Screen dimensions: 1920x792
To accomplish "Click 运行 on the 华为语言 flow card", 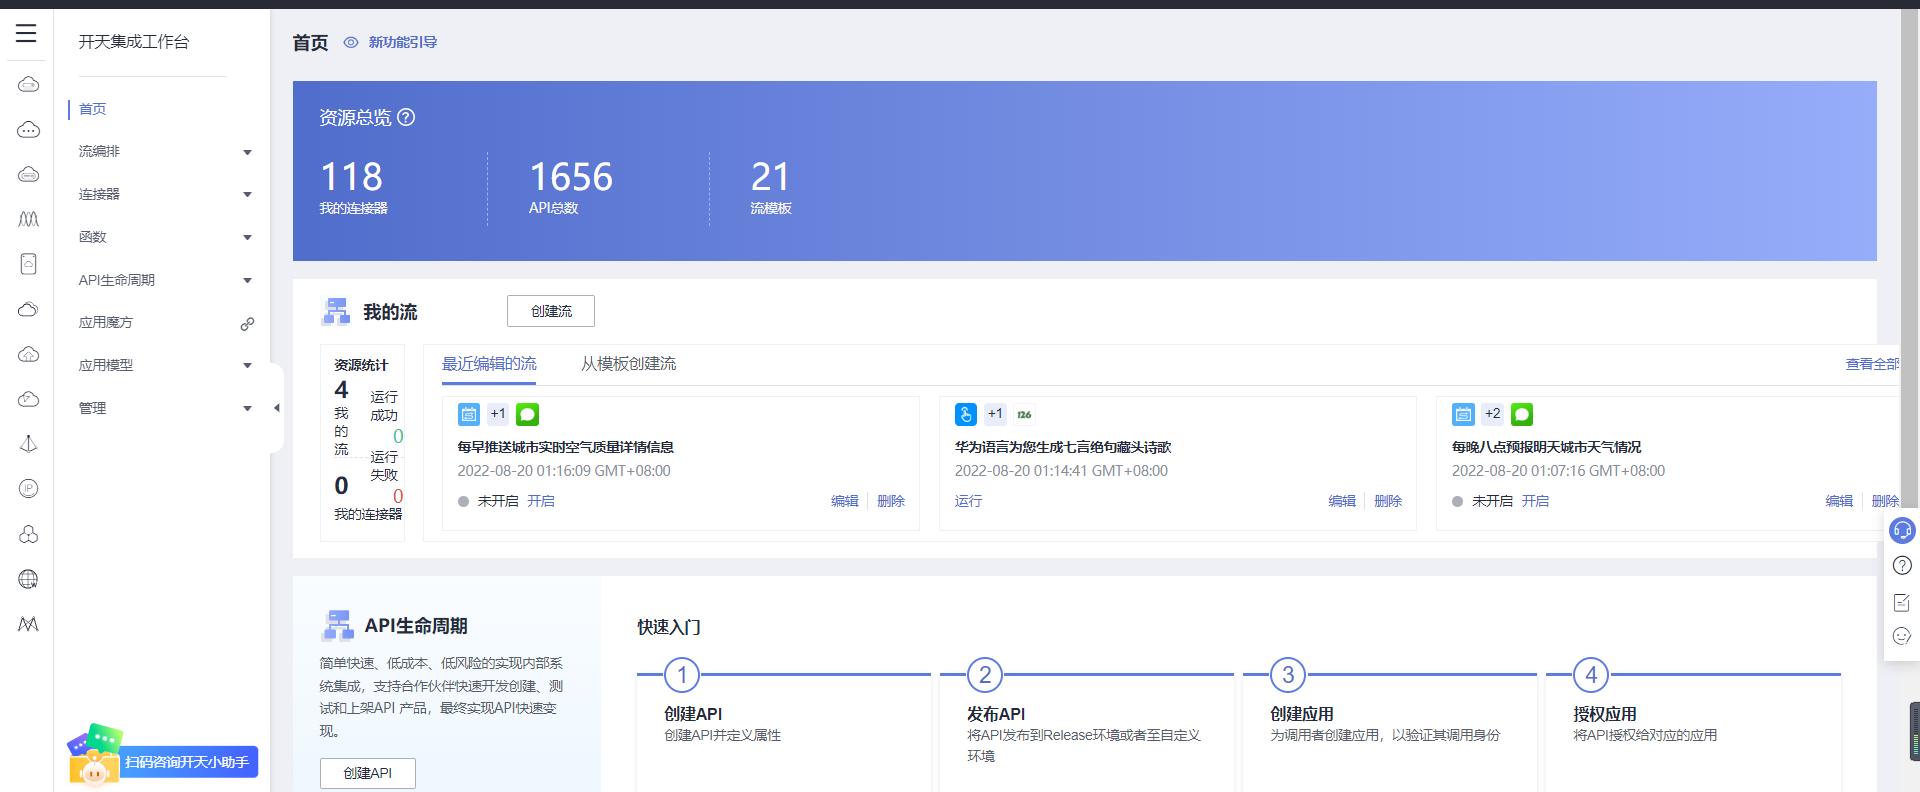I will tap(968, 501).
